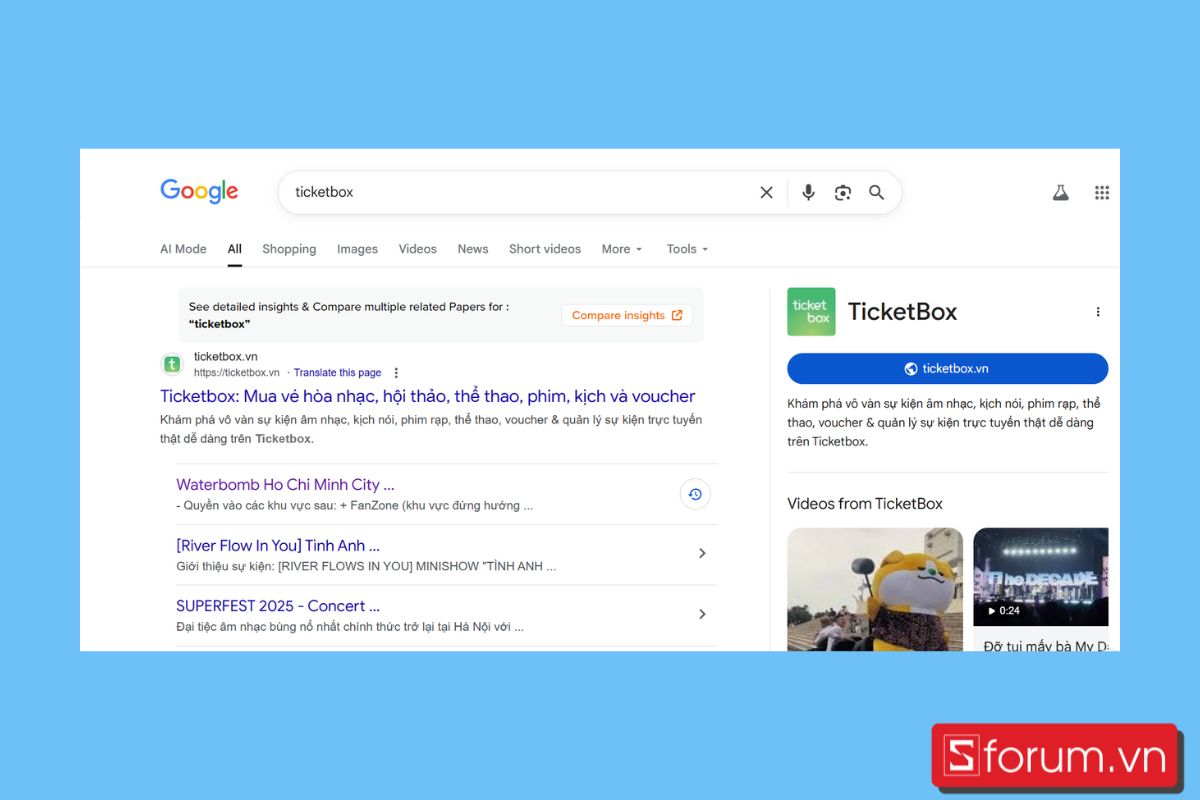Open [River Flow In You] Tình Anh link
Image resolution: width=1200 pixels, height=800 pixels.
coord(278,545)
